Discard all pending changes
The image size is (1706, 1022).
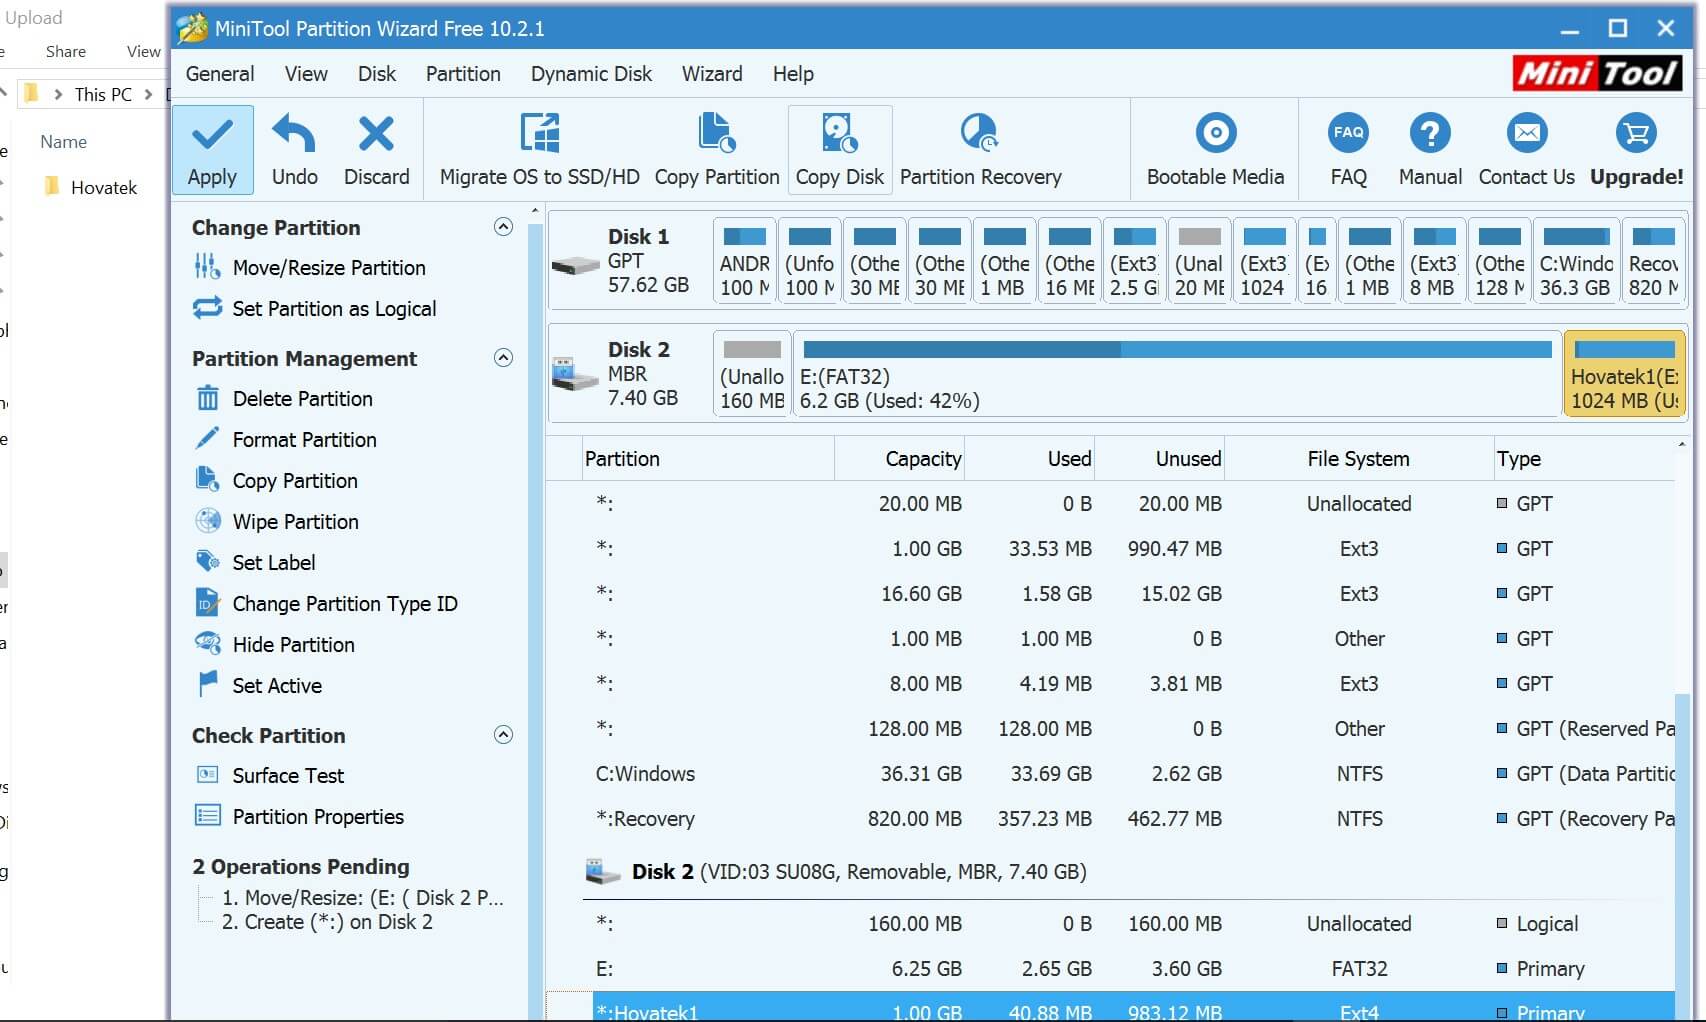377,150
